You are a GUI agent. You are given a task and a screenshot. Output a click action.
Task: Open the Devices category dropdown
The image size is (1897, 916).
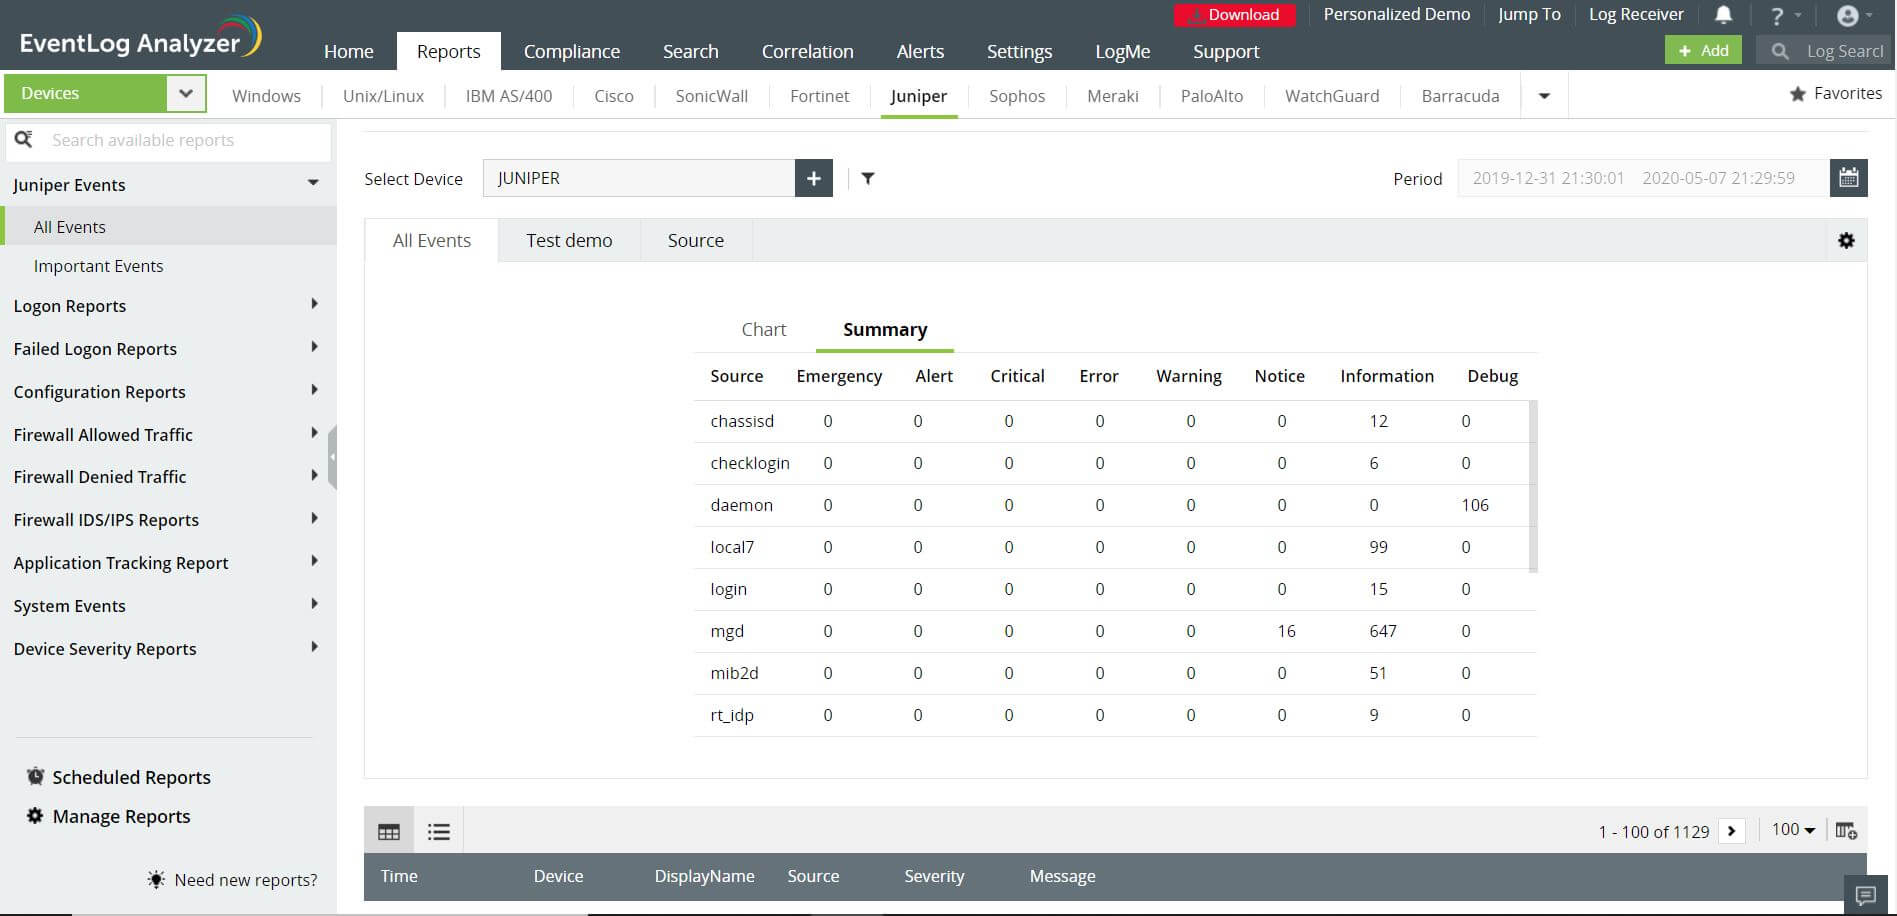185,93
